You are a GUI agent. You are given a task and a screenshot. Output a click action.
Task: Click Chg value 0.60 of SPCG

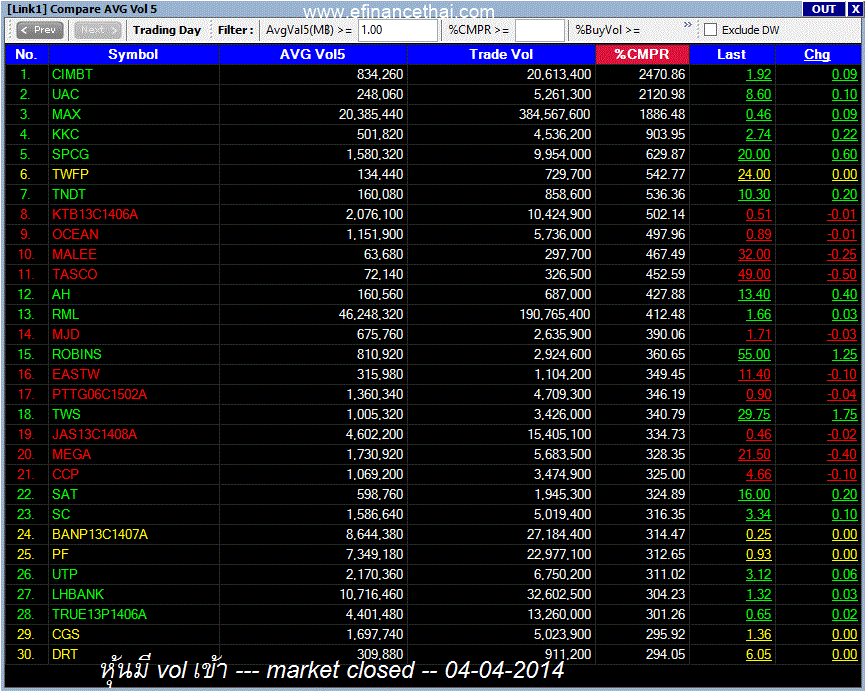[845, 155]
